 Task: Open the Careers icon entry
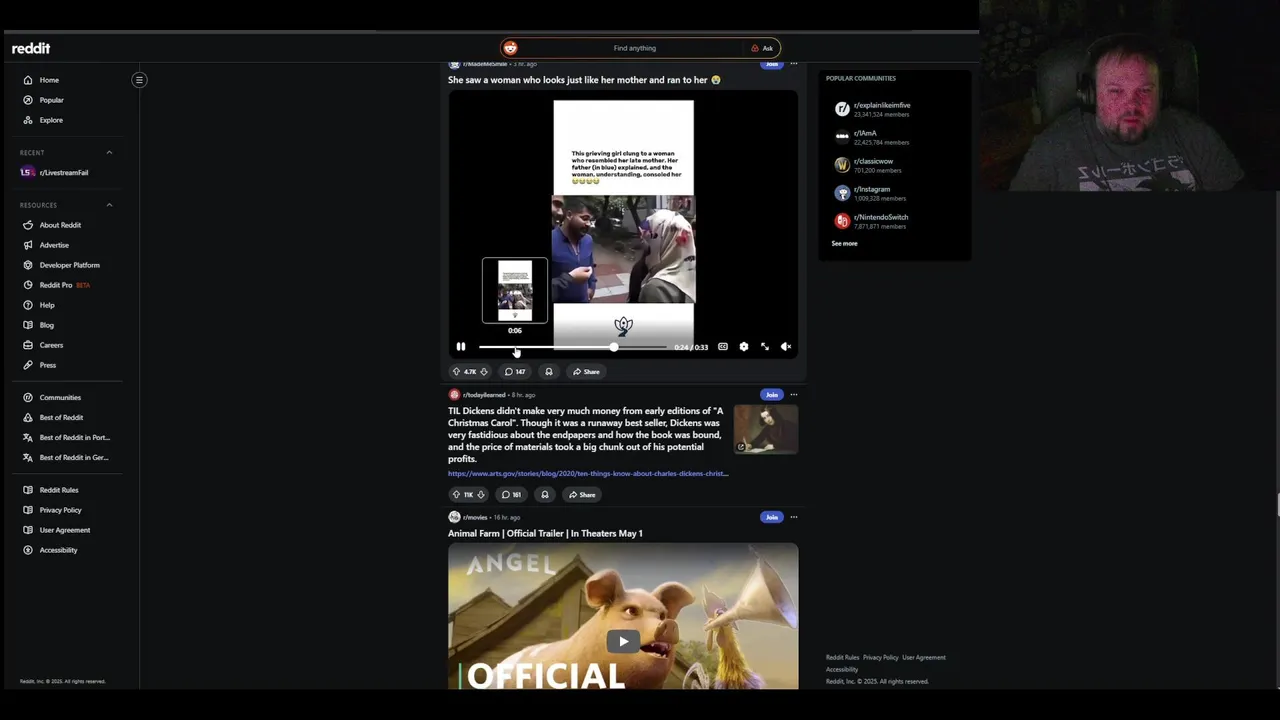28,345
